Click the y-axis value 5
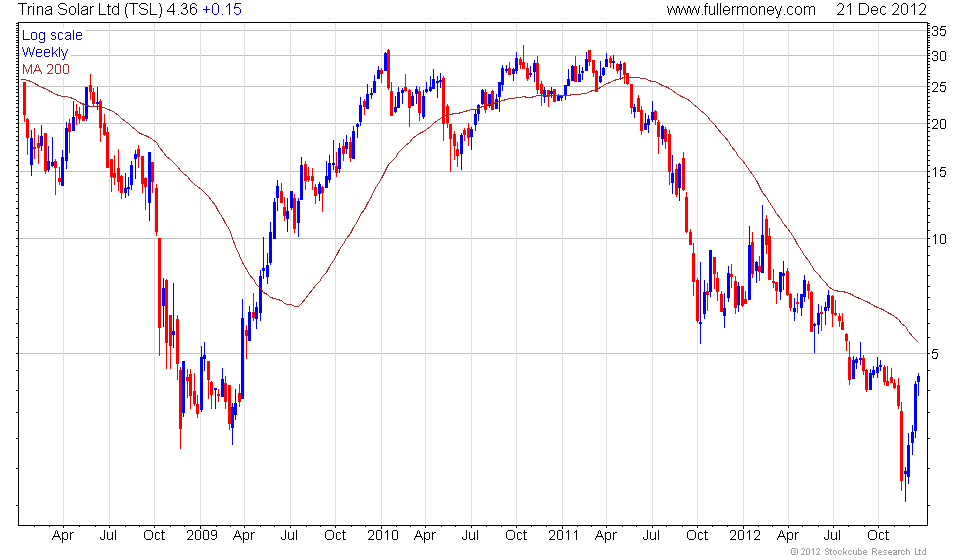980x560 pixels. point(935,354)
